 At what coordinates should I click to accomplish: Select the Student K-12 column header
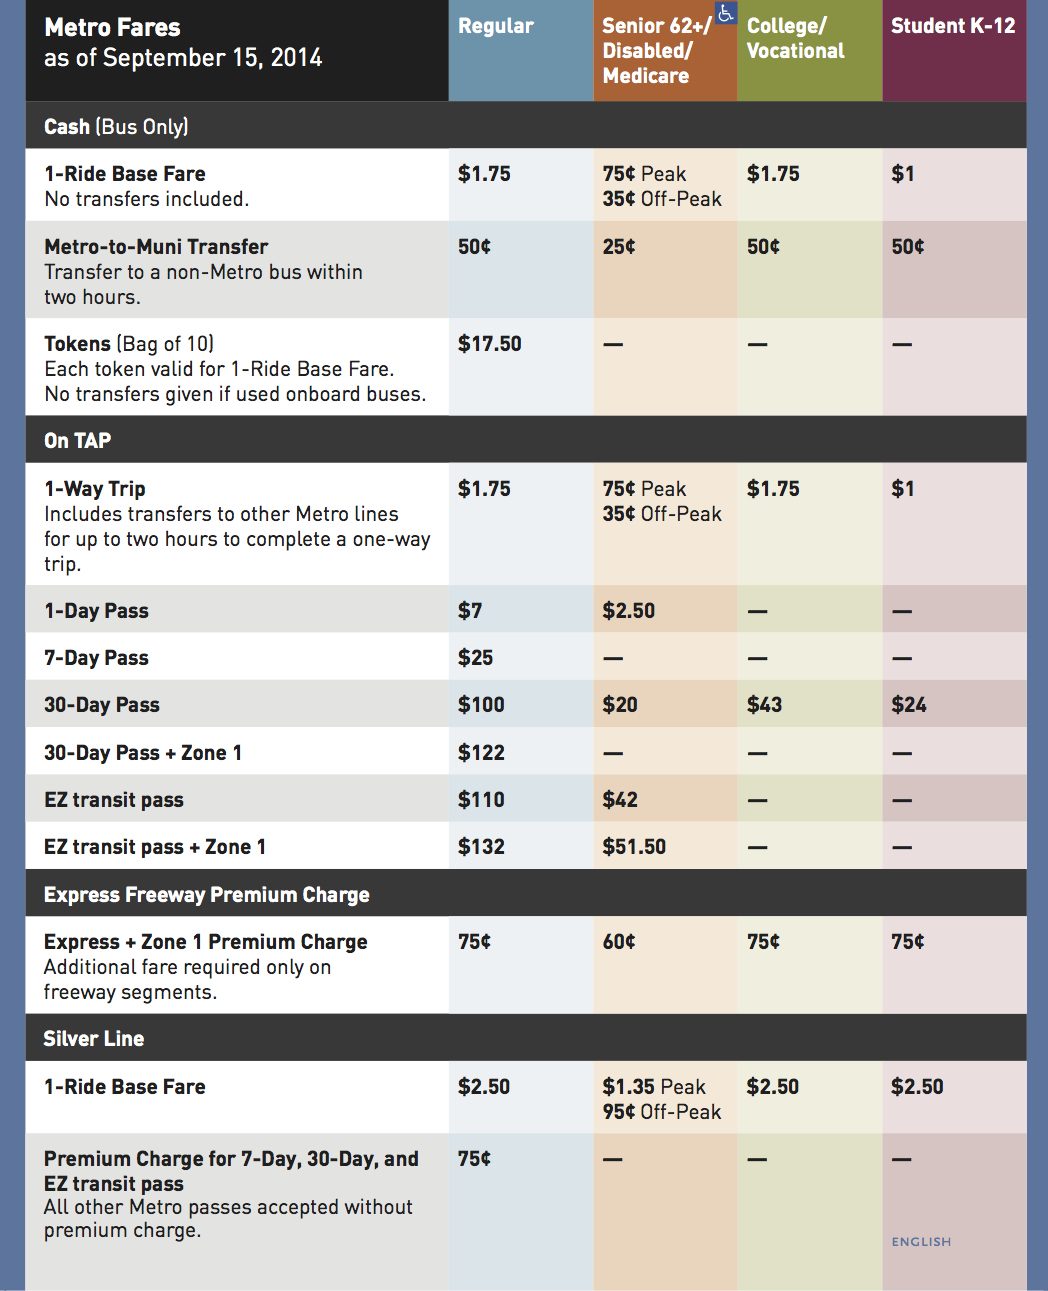[x=953, y=27]
